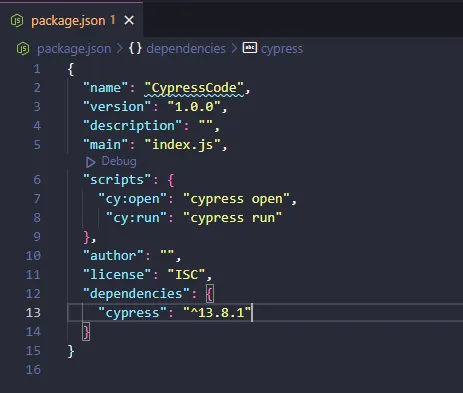Select the package.json editor tab
The image size is (463, 393).
point(72,21)
